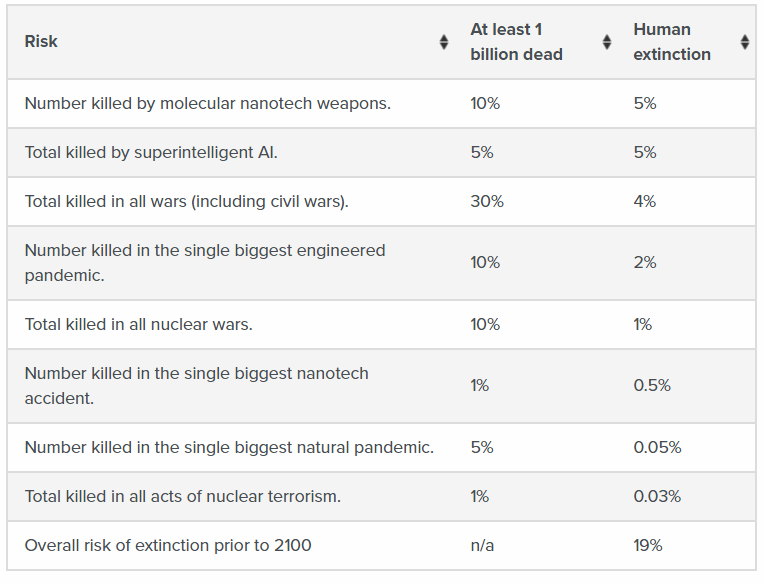Image resolution: width=765 pixels, height=585 pixels.
Task: Click the sort arrows in Risk column header
Action: tap(444, 42)
